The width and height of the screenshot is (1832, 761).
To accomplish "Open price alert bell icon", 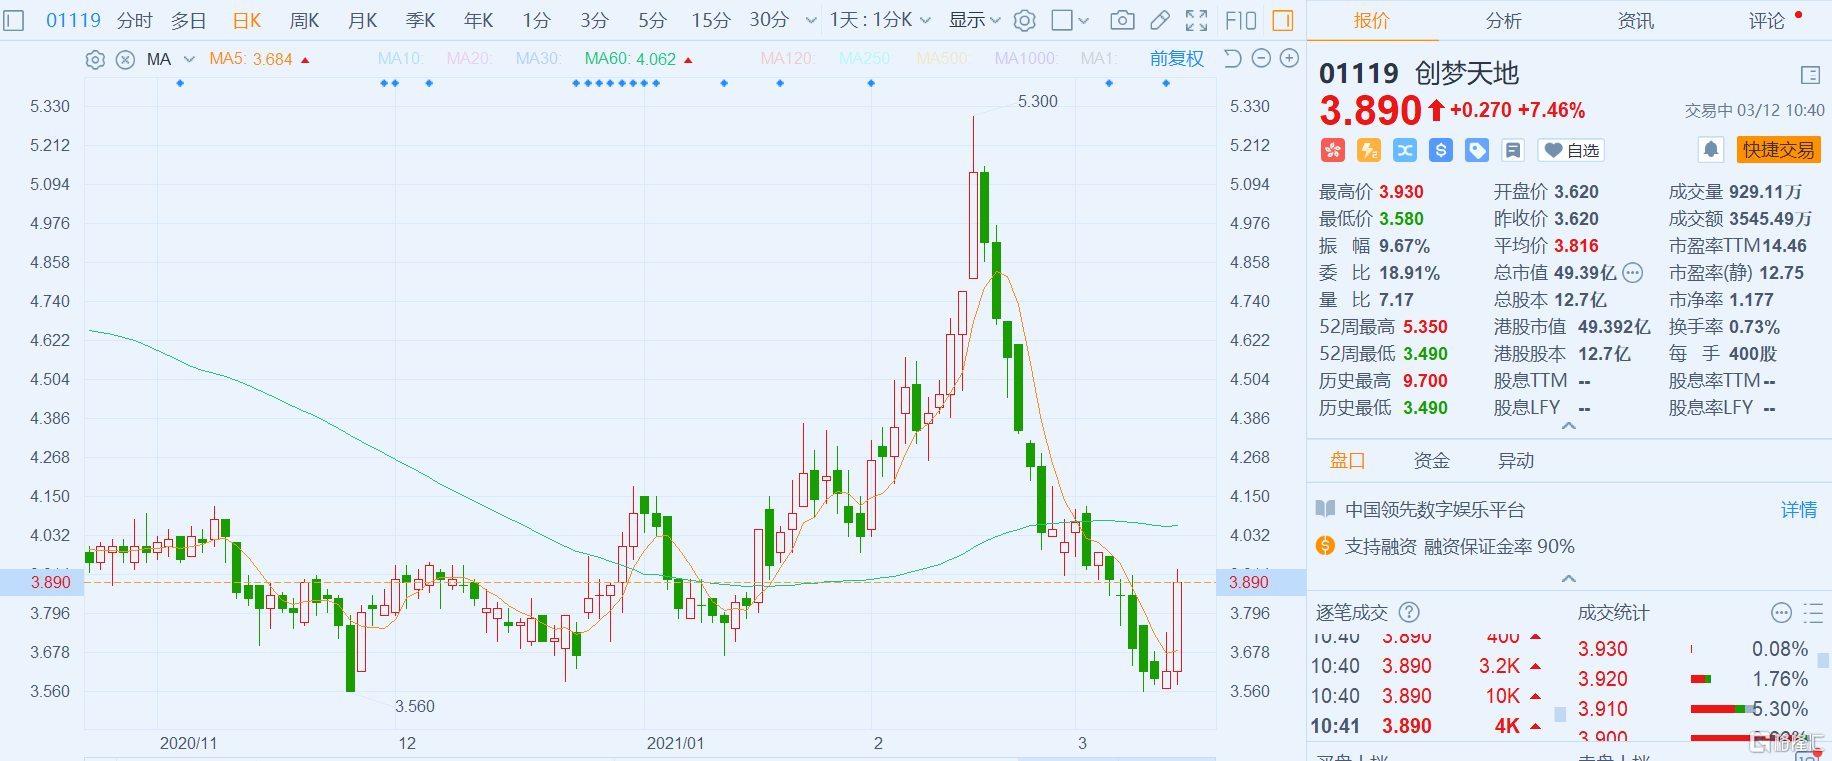I will pyautogui.click(x=1711, y=150).
